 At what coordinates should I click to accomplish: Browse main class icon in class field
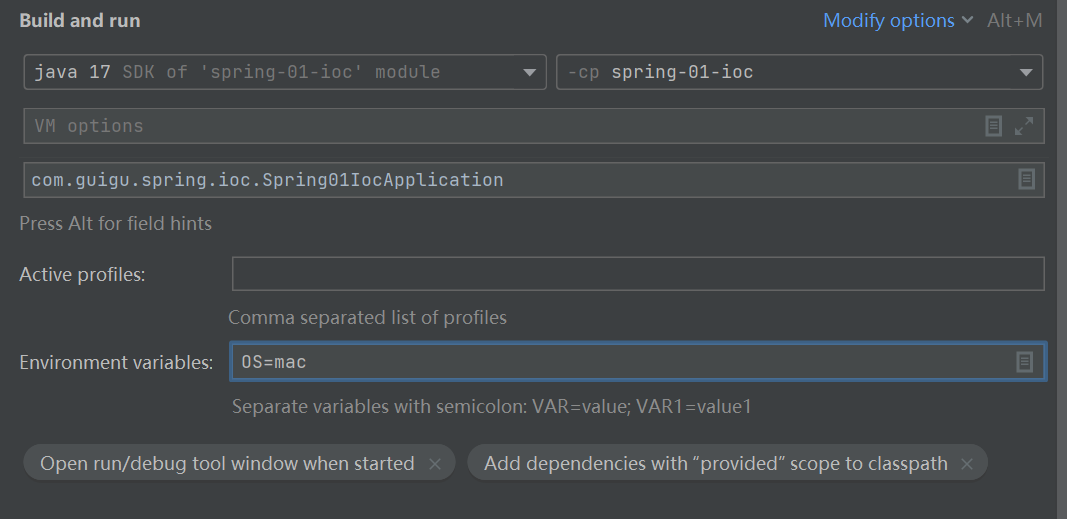[1026, 180]
